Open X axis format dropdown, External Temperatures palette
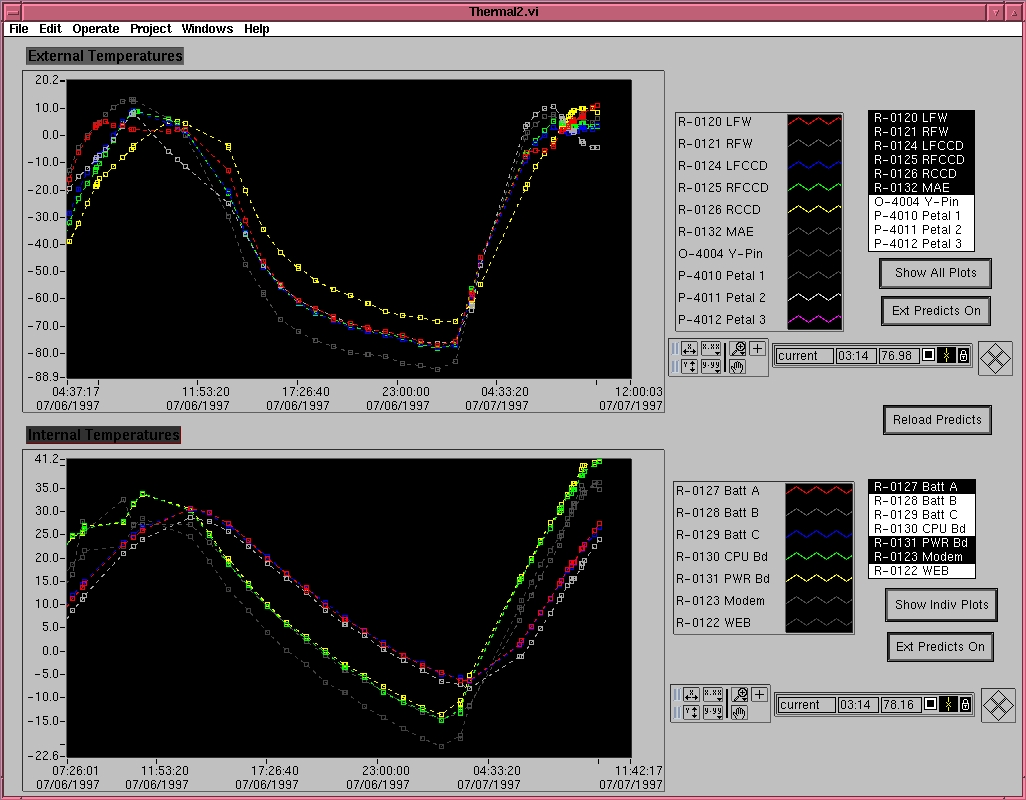 point(712,349)
